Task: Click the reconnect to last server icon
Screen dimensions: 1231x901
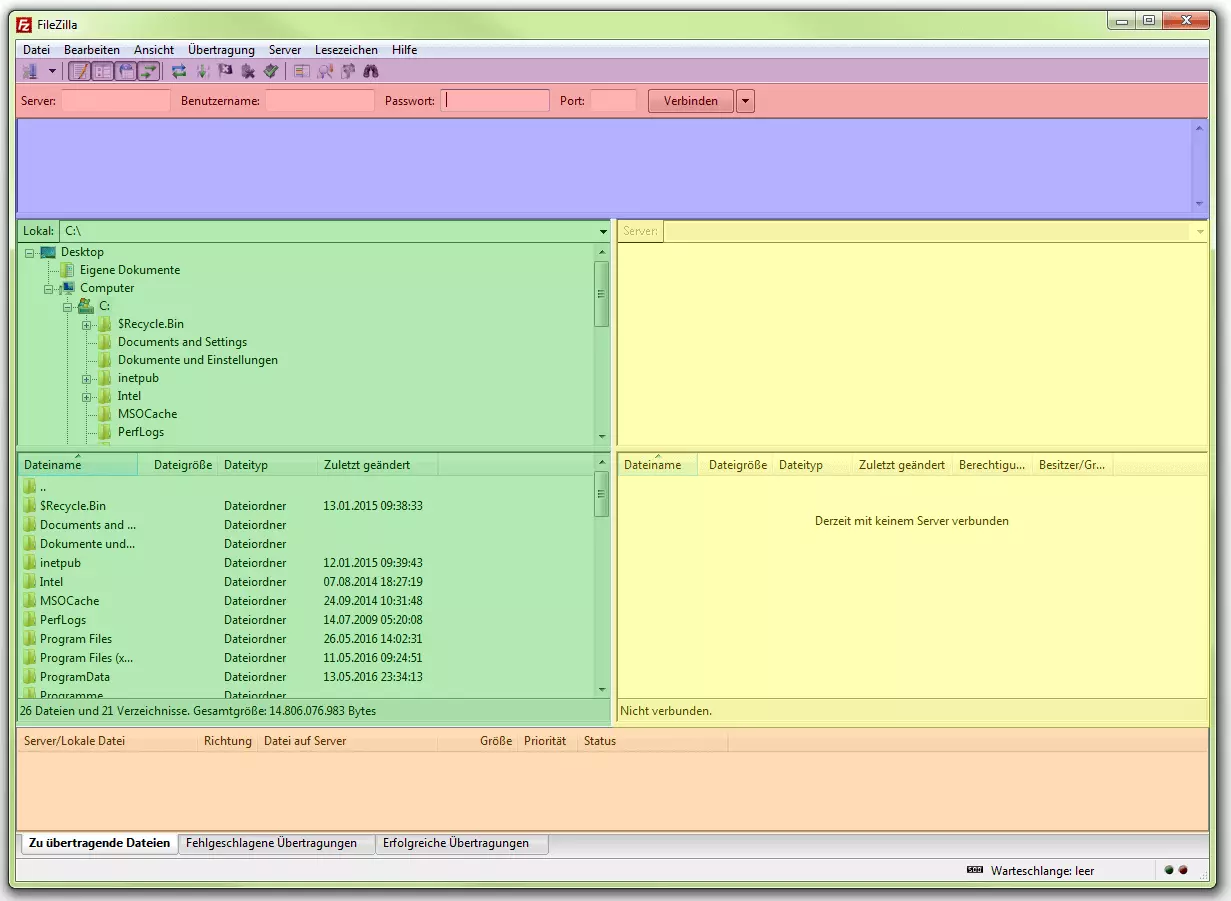Action: 271,71
